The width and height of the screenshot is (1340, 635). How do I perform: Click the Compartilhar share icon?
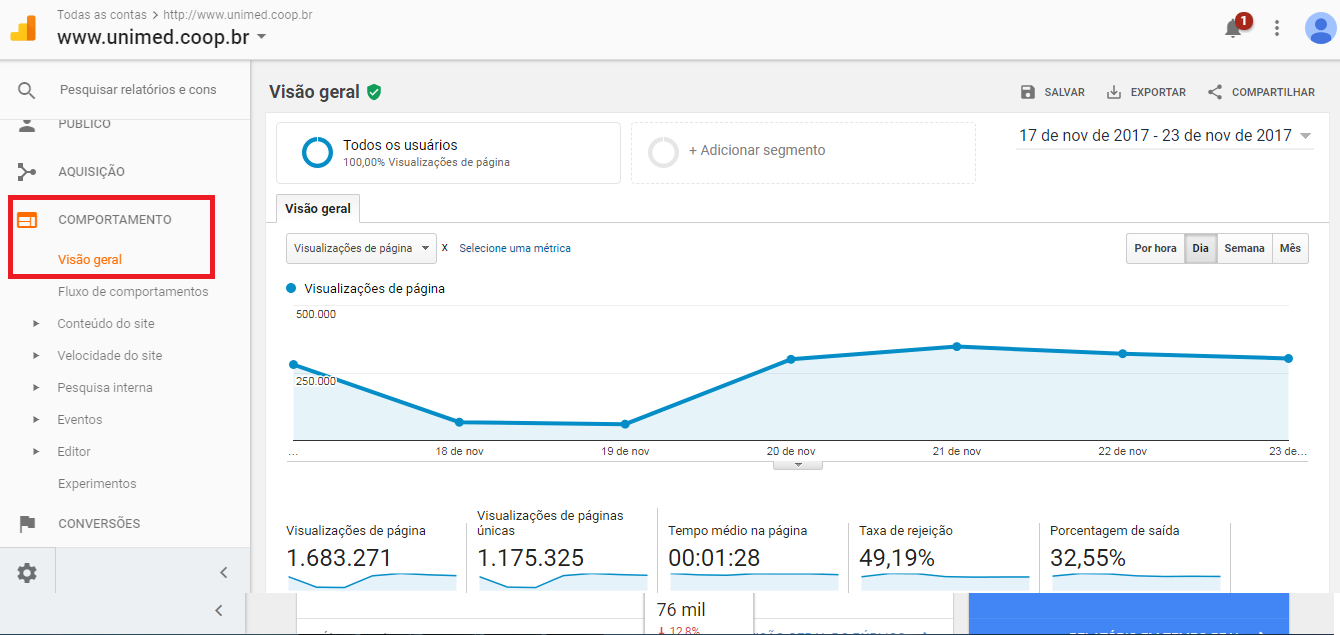coord(1215,92)
